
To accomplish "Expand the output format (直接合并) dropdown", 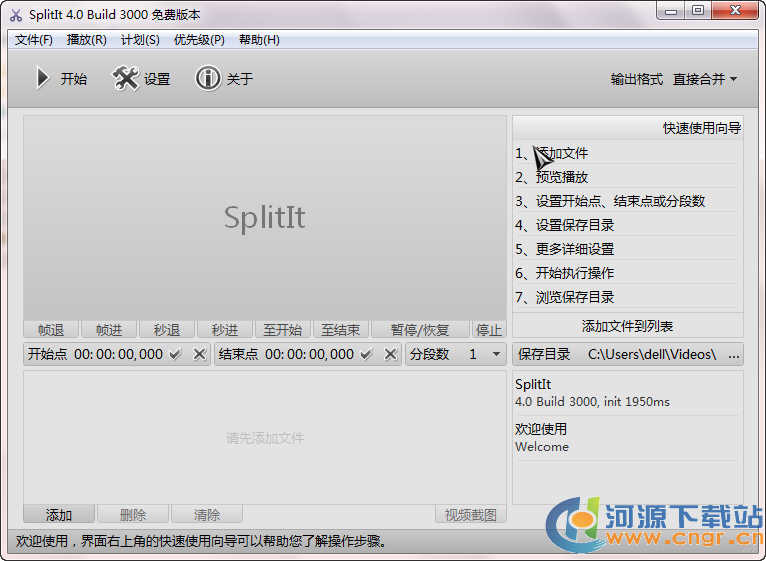I will point(705,79).
